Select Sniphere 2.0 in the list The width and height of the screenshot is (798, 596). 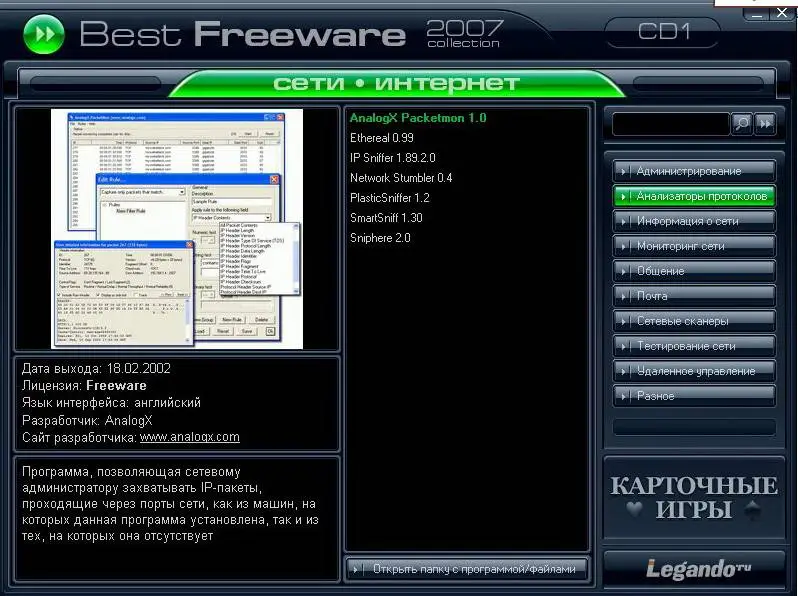tap(380, 238)
